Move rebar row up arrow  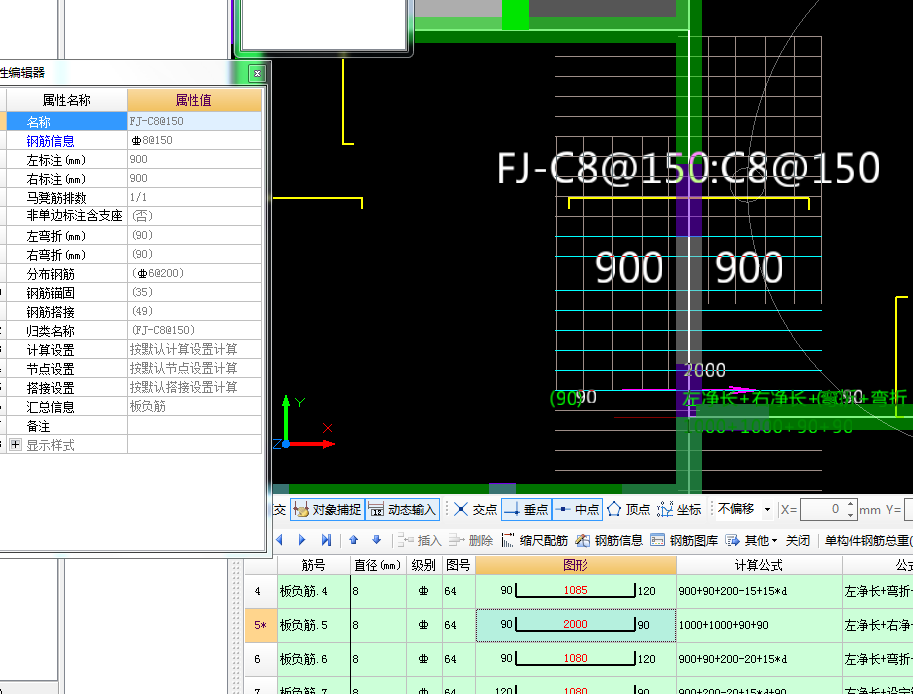click(x=353, y=540)
